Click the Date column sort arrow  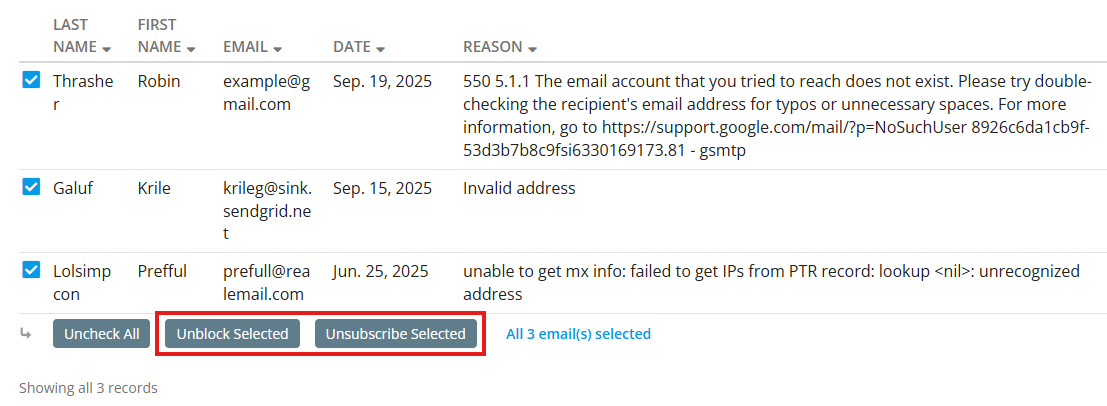click(380, 48)
